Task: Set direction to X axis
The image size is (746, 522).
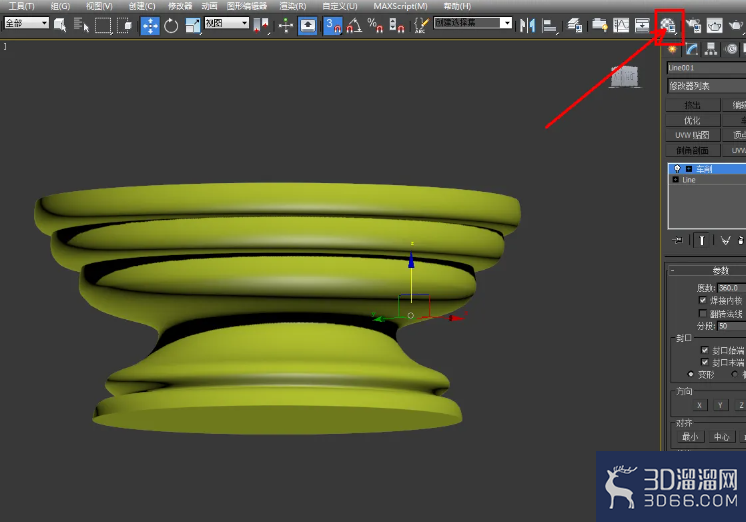Action: coord(699,405)
